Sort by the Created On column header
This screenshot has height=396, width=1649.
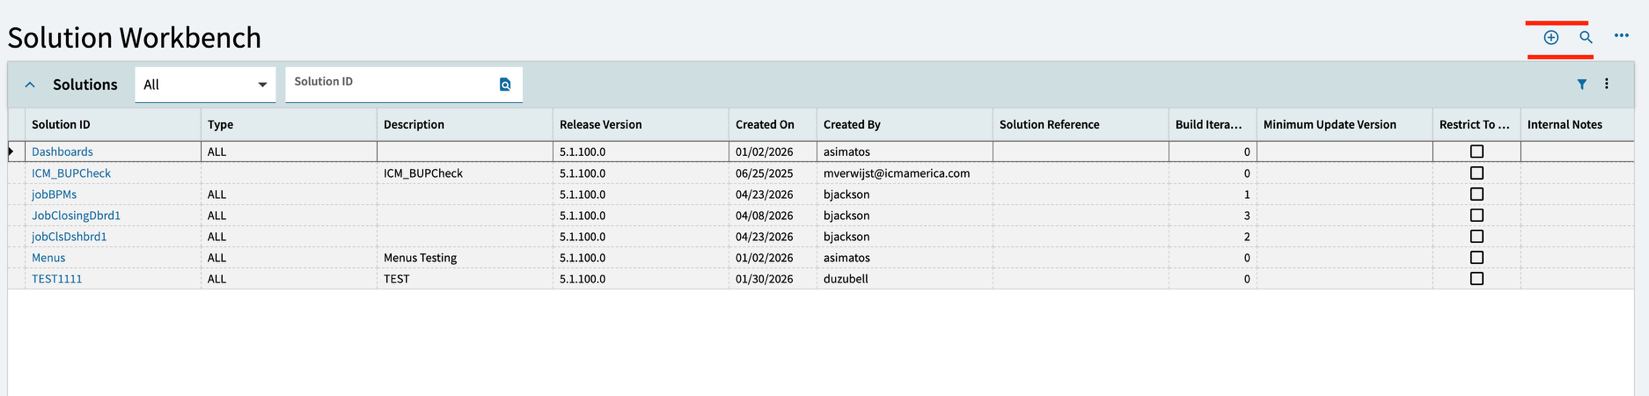pyautogui.click(x=773, y=124)
